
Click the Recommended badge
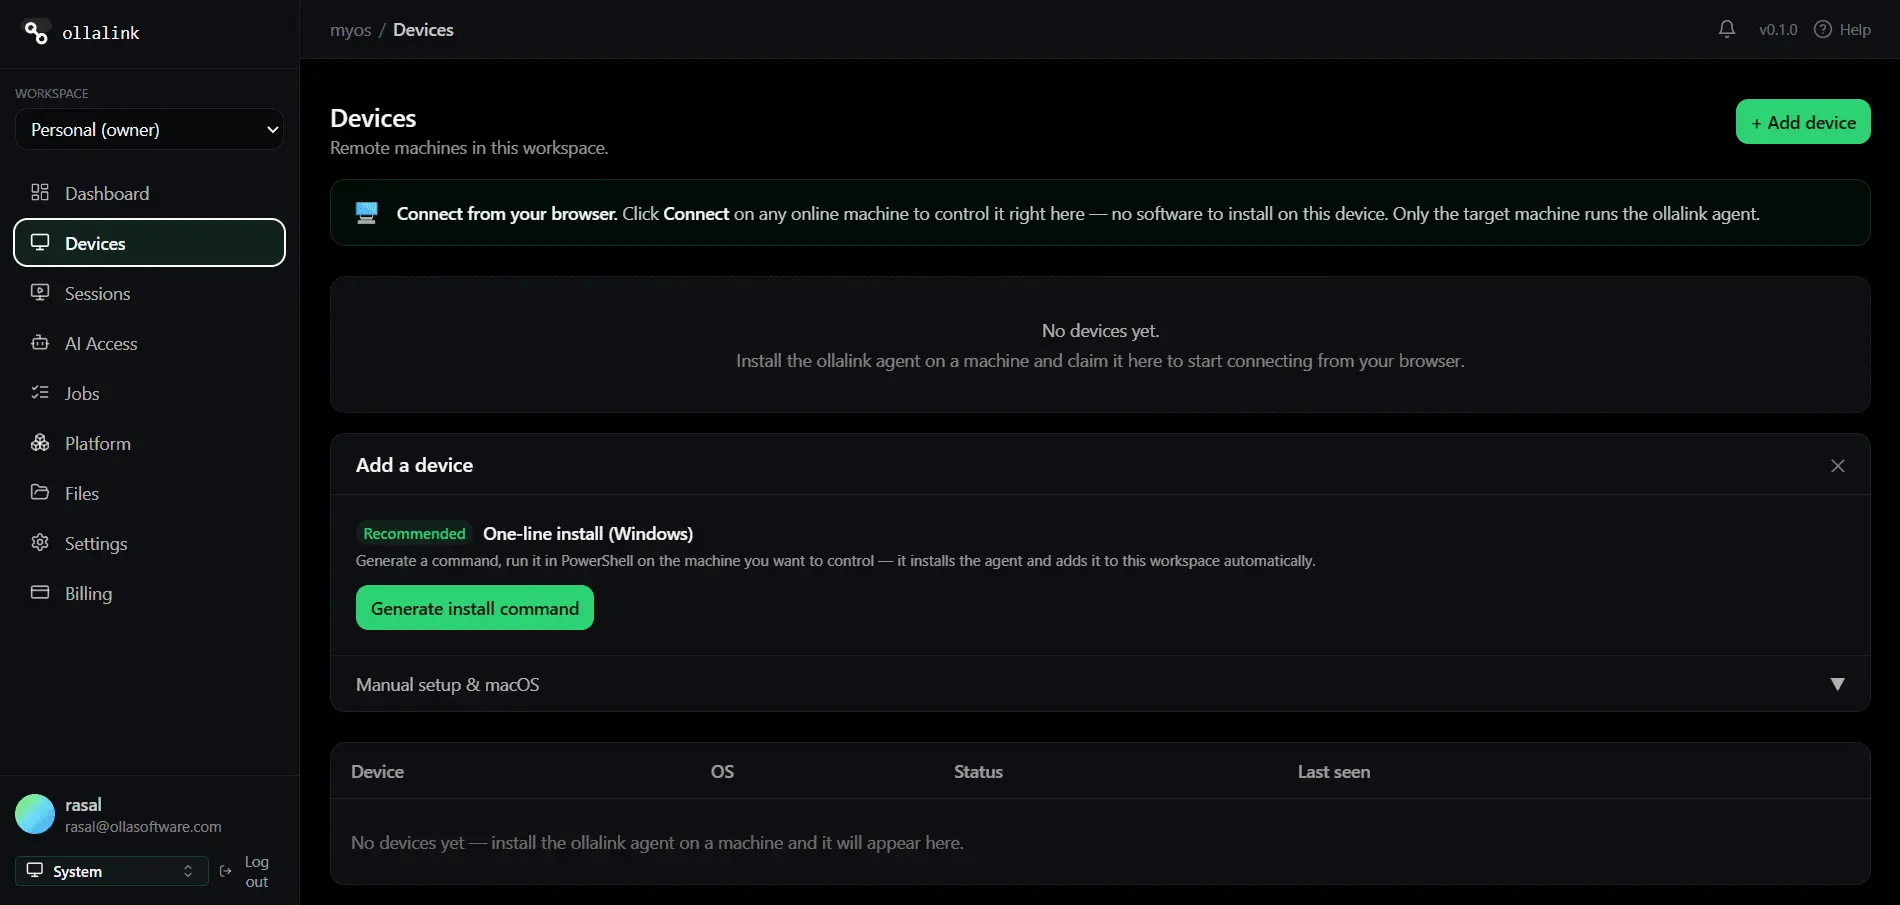point(414,533)
